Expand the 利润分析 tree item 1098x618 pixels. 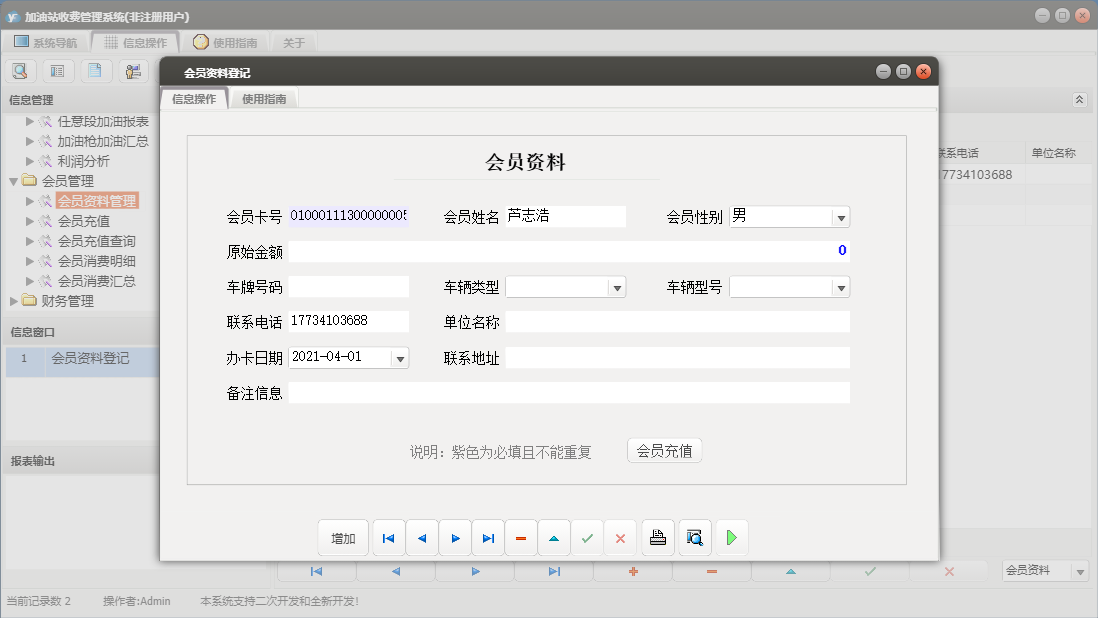30,160
